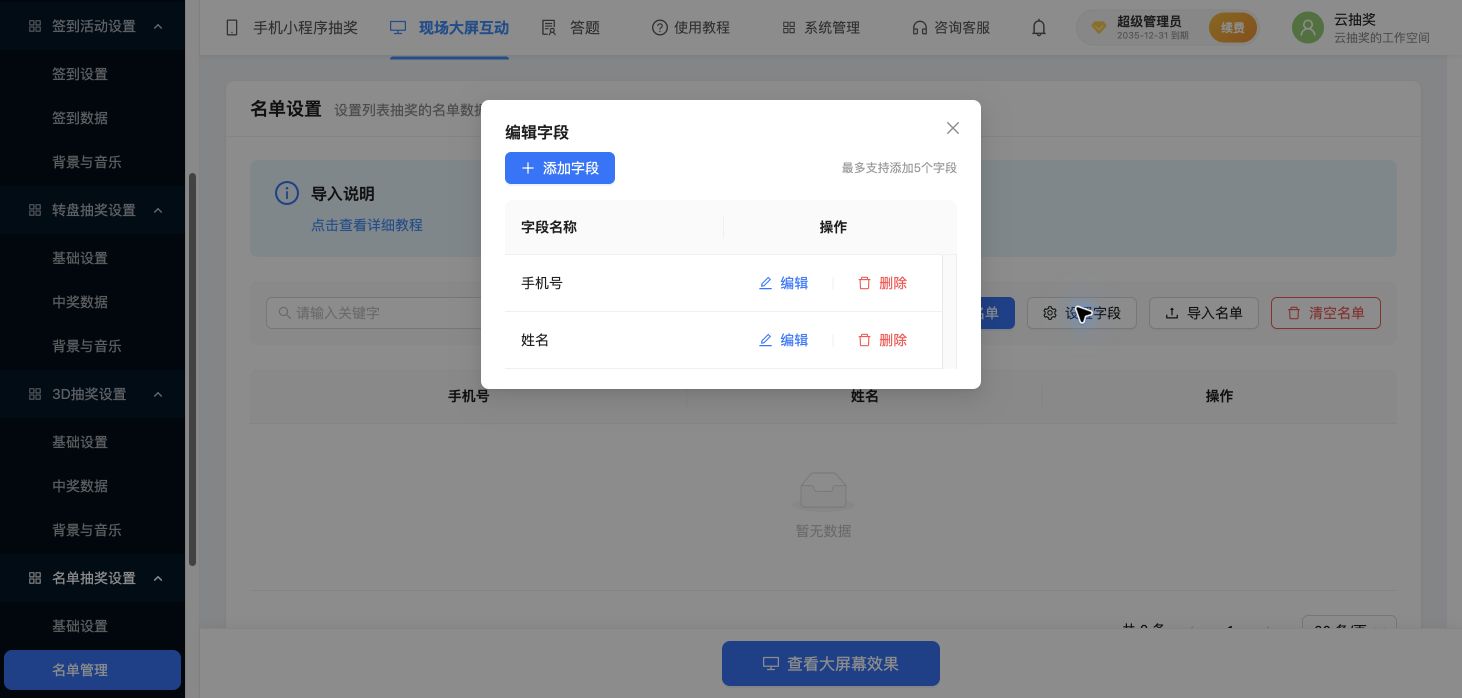This screenshot has width=1462, height=698.
Task: Collapse 名单抽奖设置 sidebar group
Action: [92, 578]
